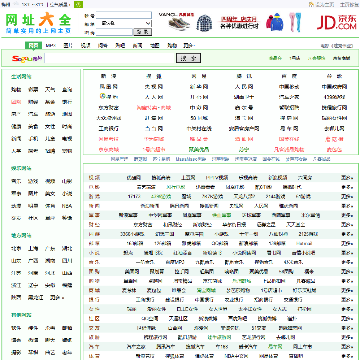Focus the password input field
Image resolution: width=360 pixels, height=360 pixels.
coord(114,32)
